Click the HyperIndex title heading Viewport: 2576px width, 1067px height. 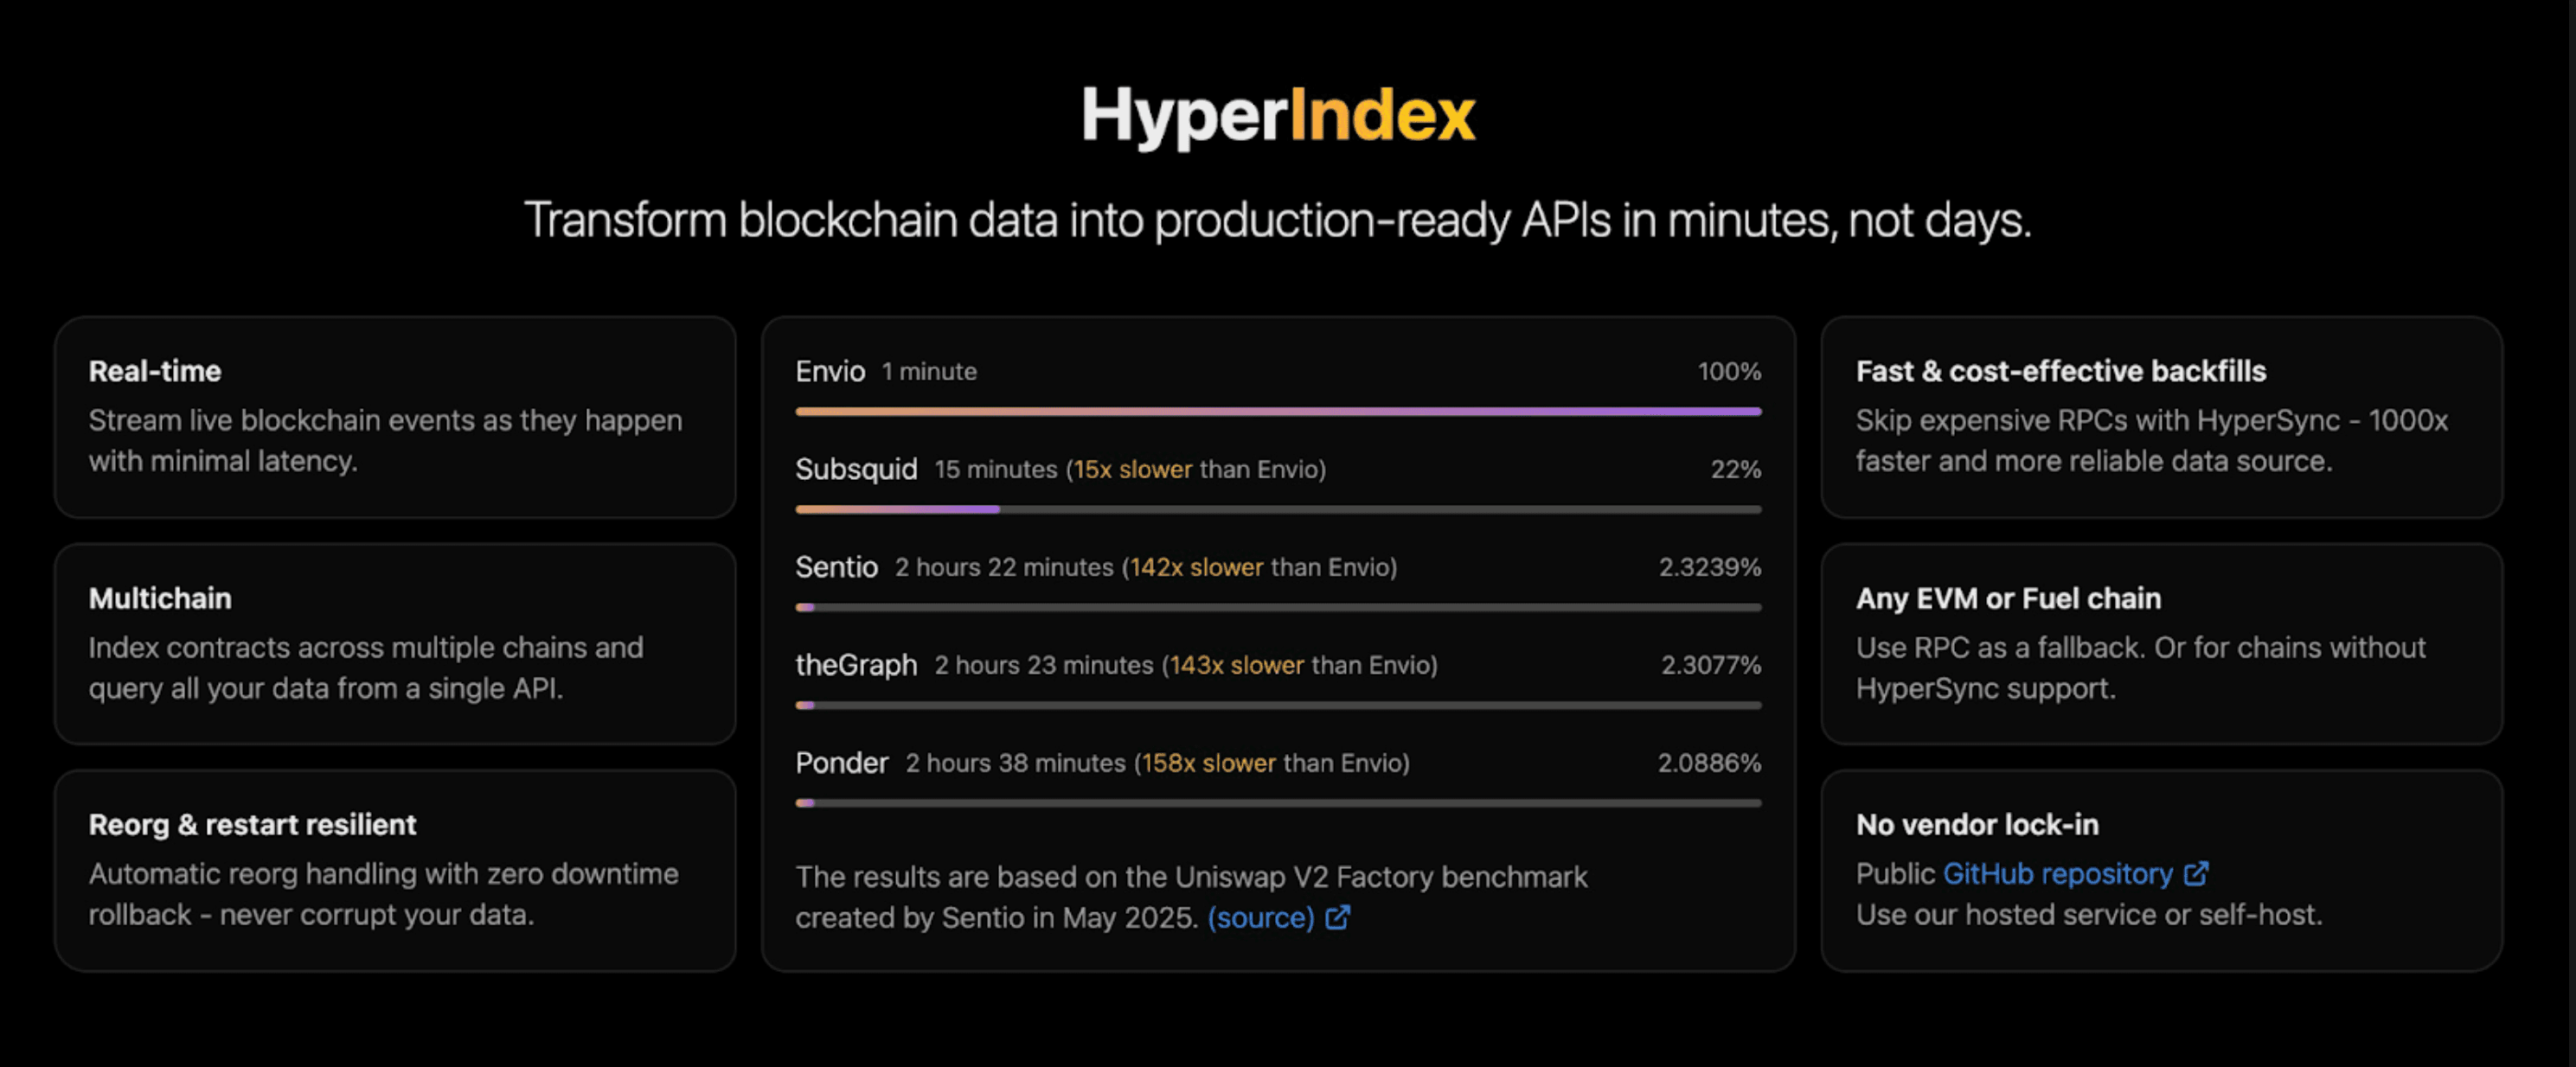point(1278,115)
